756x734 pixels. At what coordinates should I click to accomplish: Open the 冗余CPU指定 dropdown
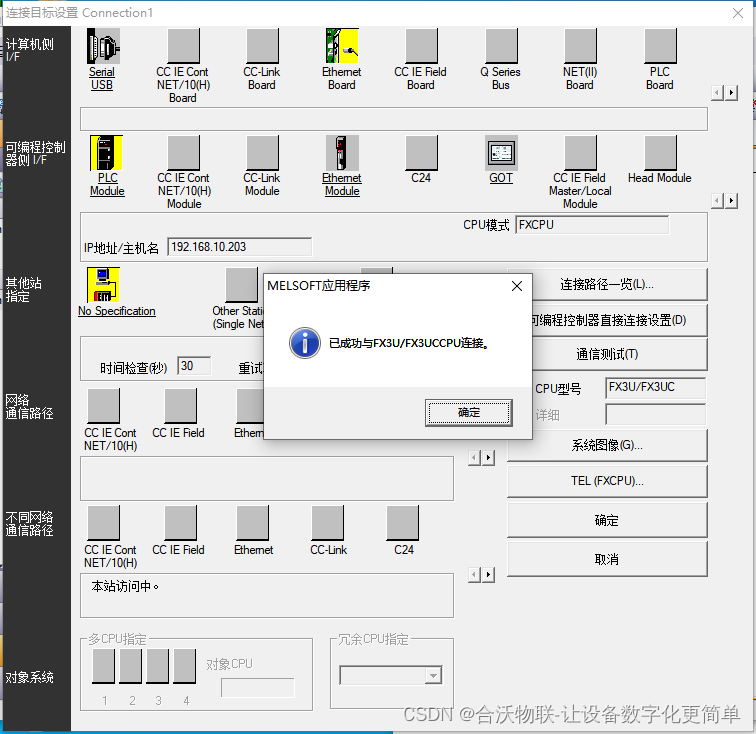(x=433, y=675)
